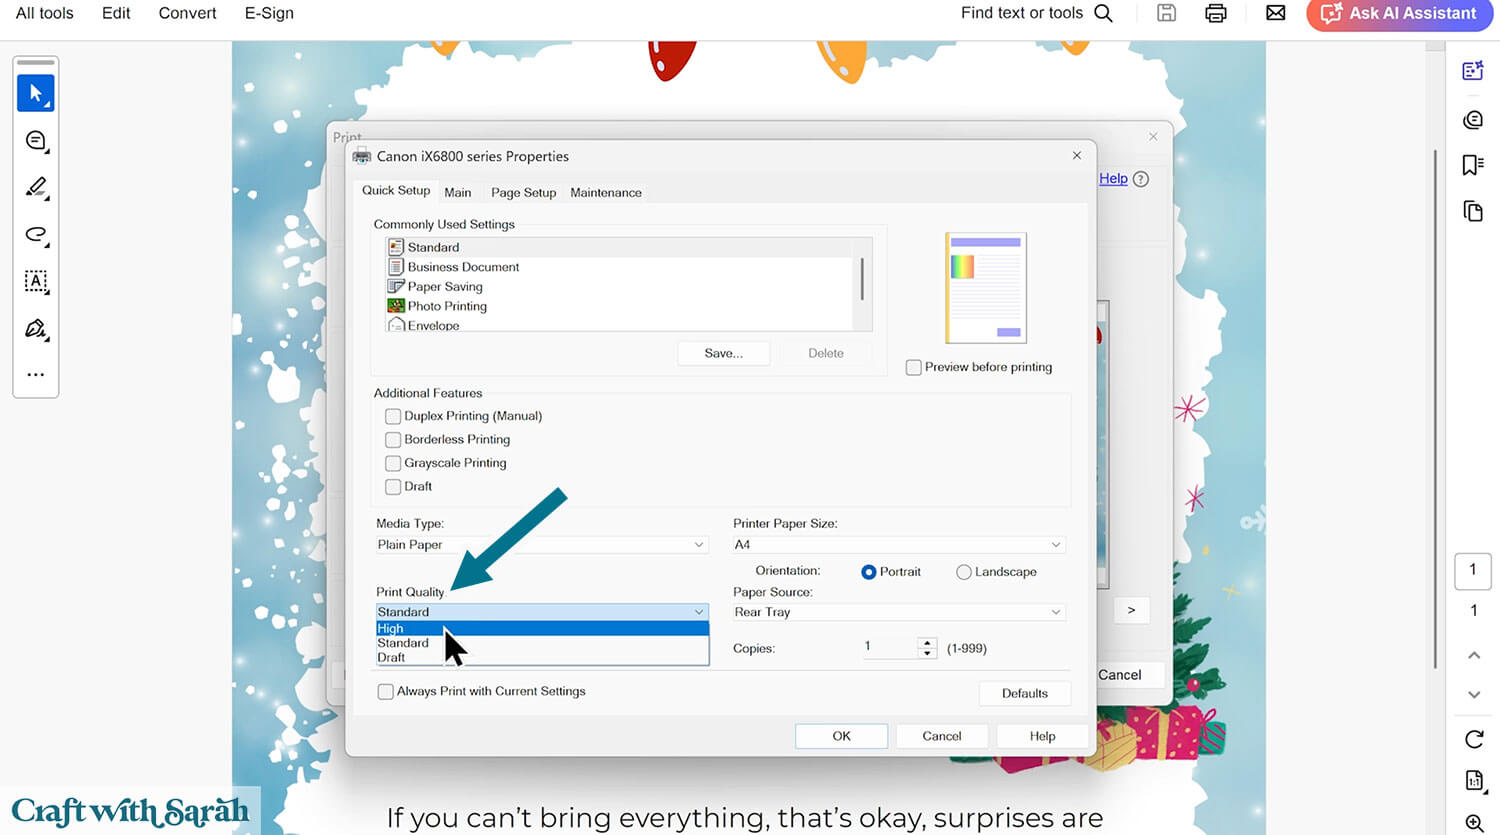Restore settings with the Defaults button
Viewport: 1500px width, 835px height.
(x=1025, y=693)
